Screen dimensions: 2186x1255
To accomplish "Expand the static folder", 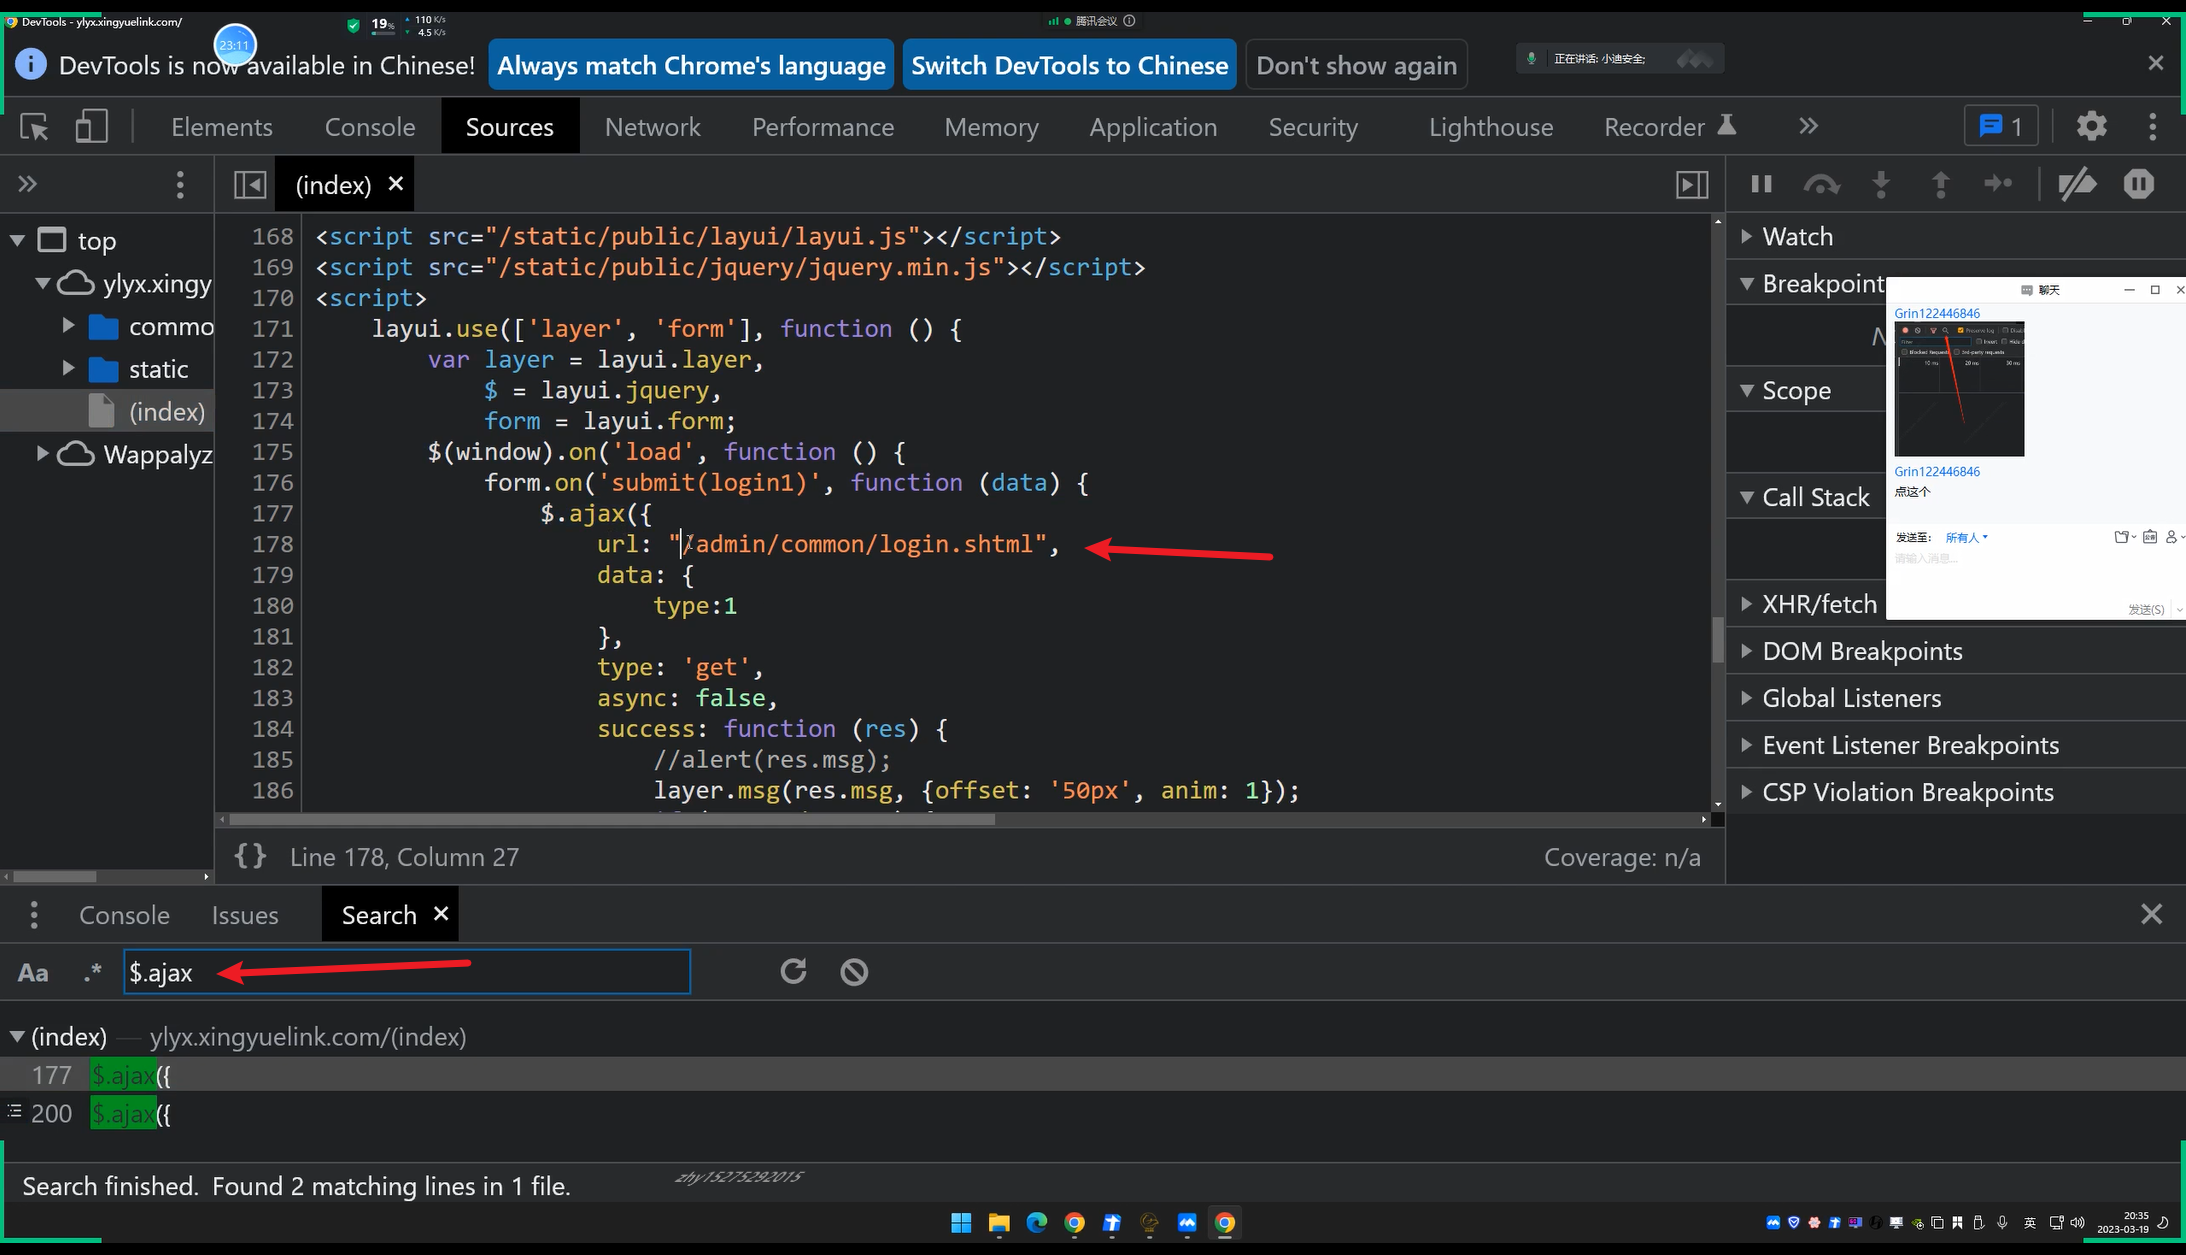I will tap(68, 369).
